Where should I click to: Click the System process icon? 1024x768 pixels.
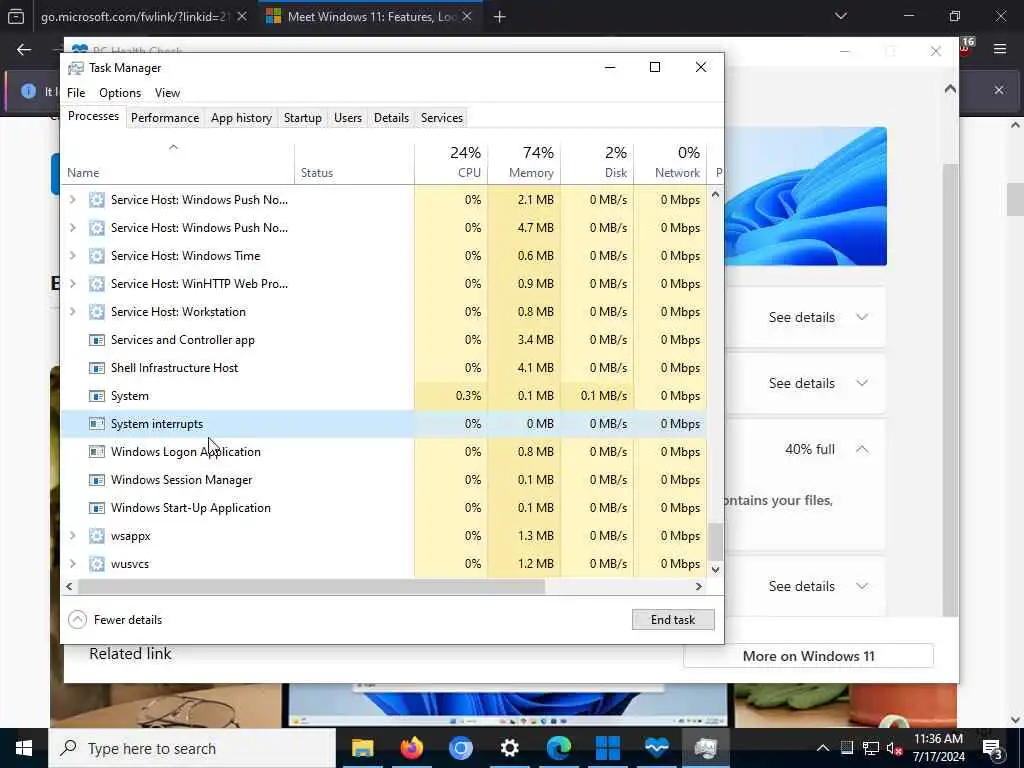click(97, 396)
